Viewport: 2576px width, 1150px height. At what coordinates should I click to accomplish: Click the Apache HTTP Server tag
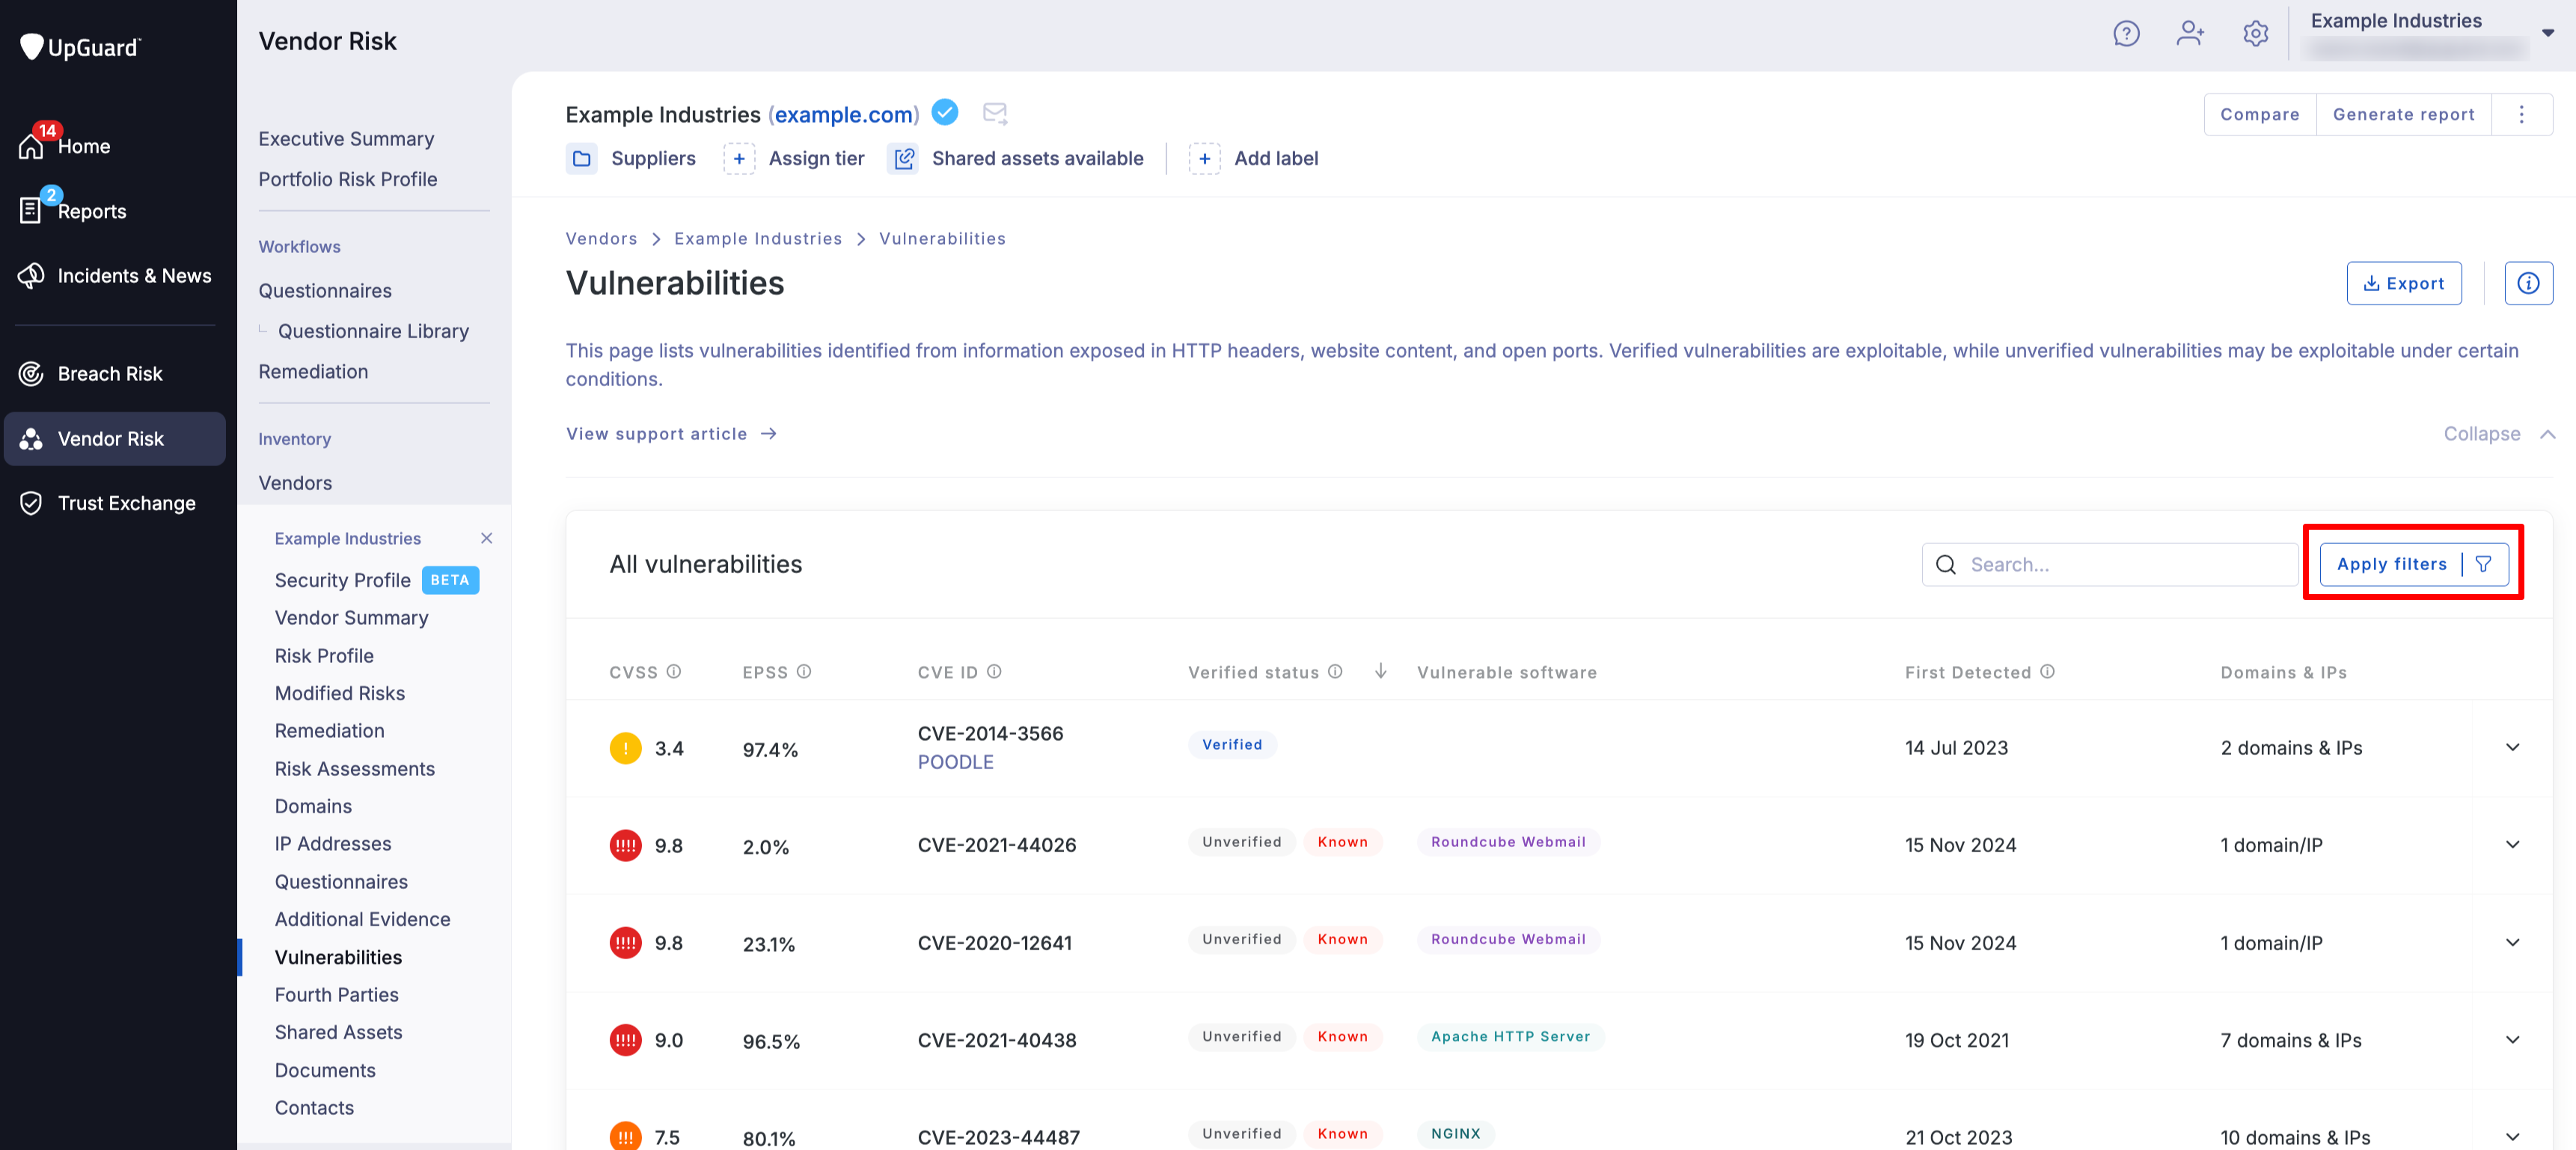(x=1510, y=1036)
